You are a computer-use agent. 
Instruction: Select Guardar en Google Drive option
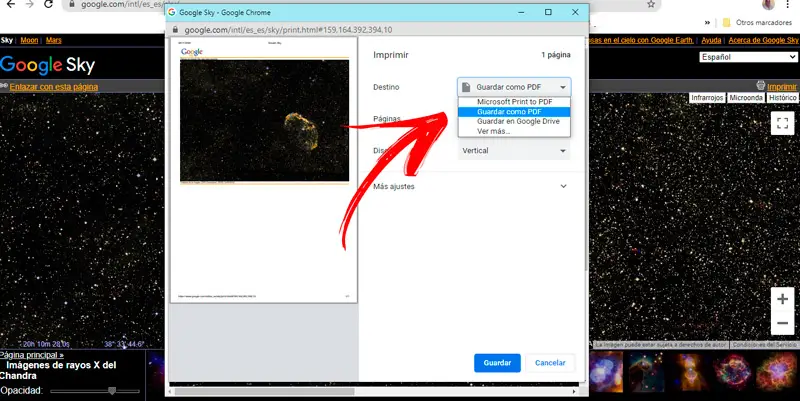[514, 121]
